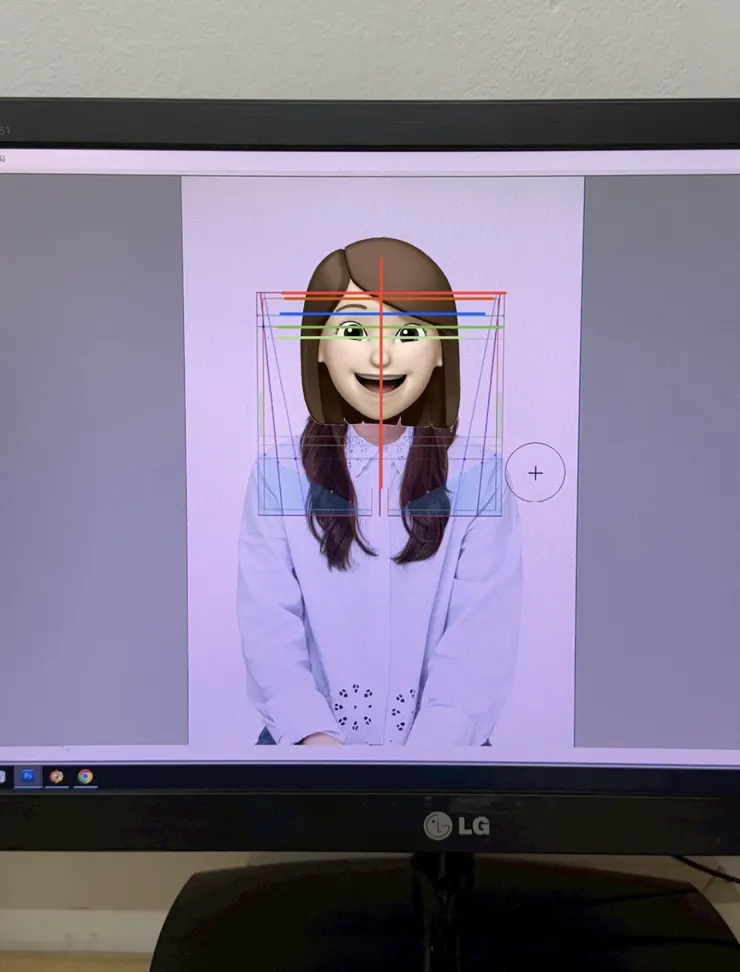Image resolution: width=740 pixels, height=972 pixels.
Task: Open Photoshop from the taskbar
Action: coord(28,775)
